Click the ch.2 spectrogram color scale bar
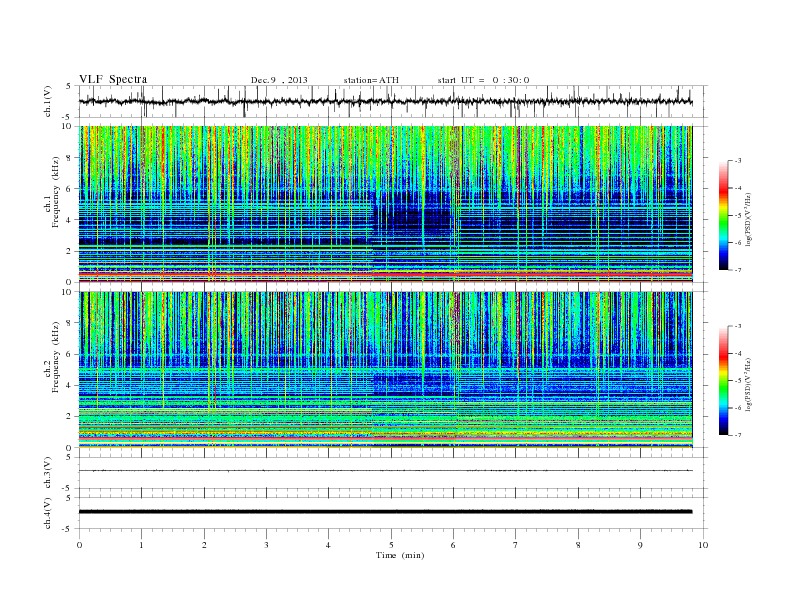The width and height of the screenshot is (792, 612). click(723, 381)
